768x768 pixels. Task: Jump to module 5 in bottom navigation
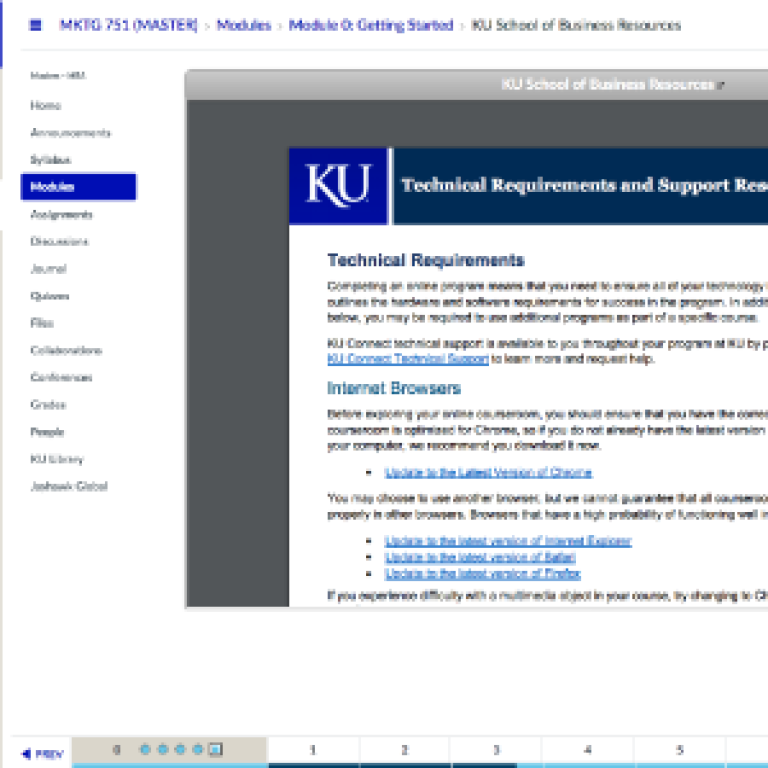tap(680, 750)
